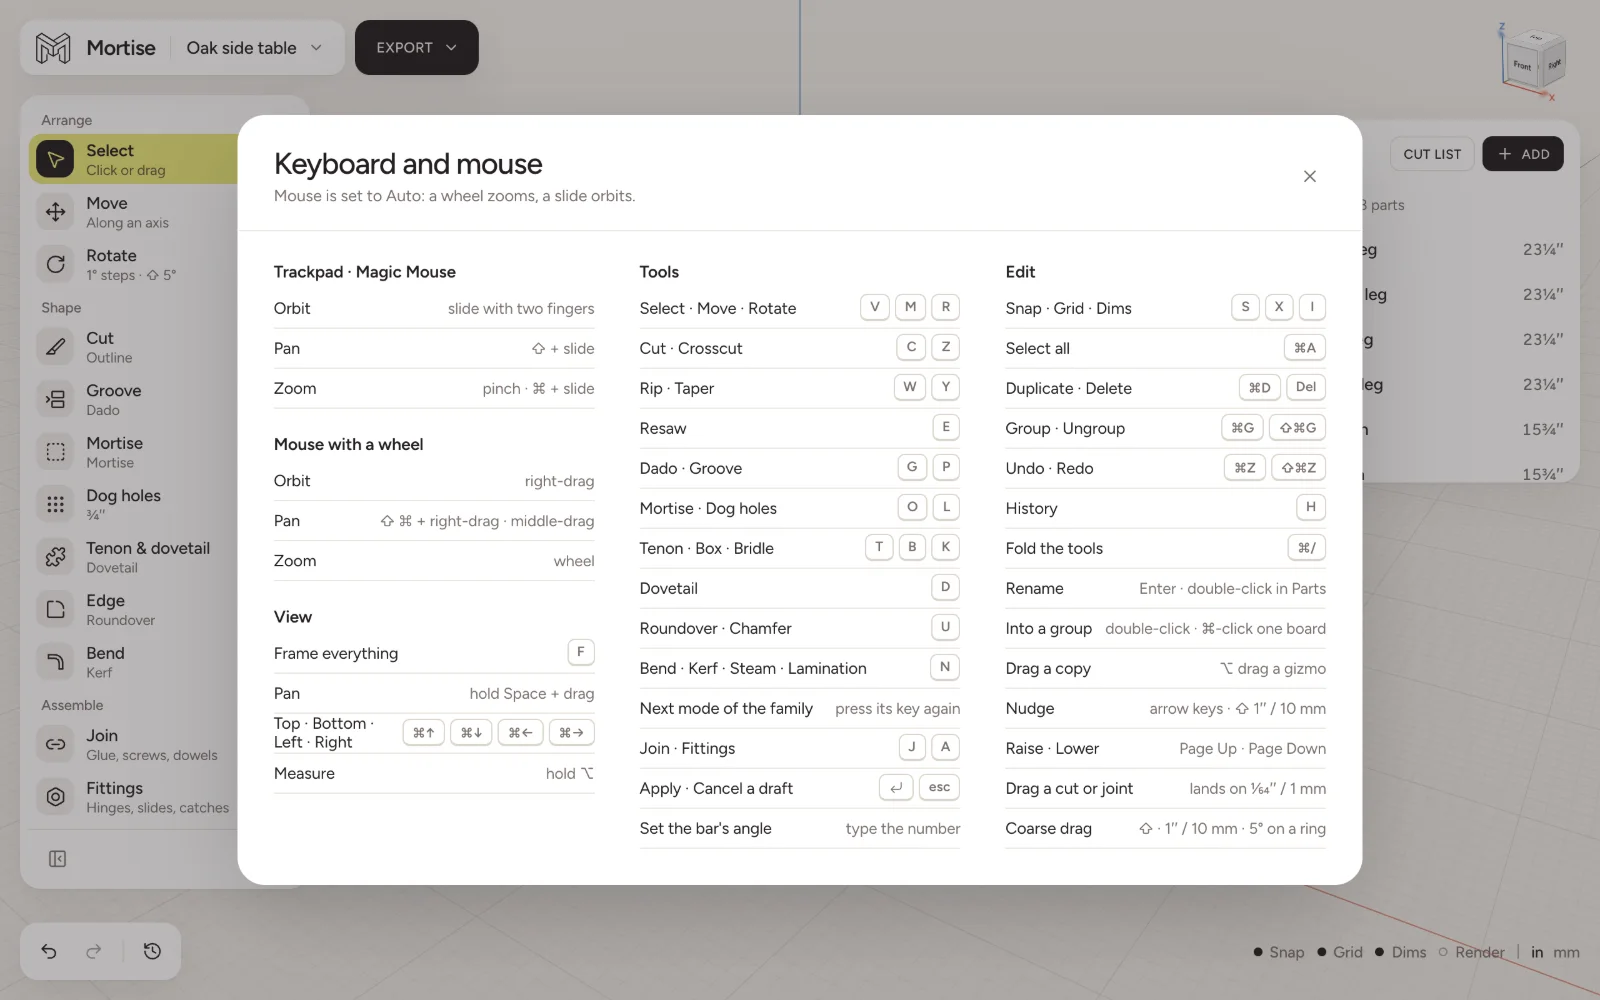Select the Bend tool icon
The width and height of the screenshot is (1600, 1000).
coord(56,662)
